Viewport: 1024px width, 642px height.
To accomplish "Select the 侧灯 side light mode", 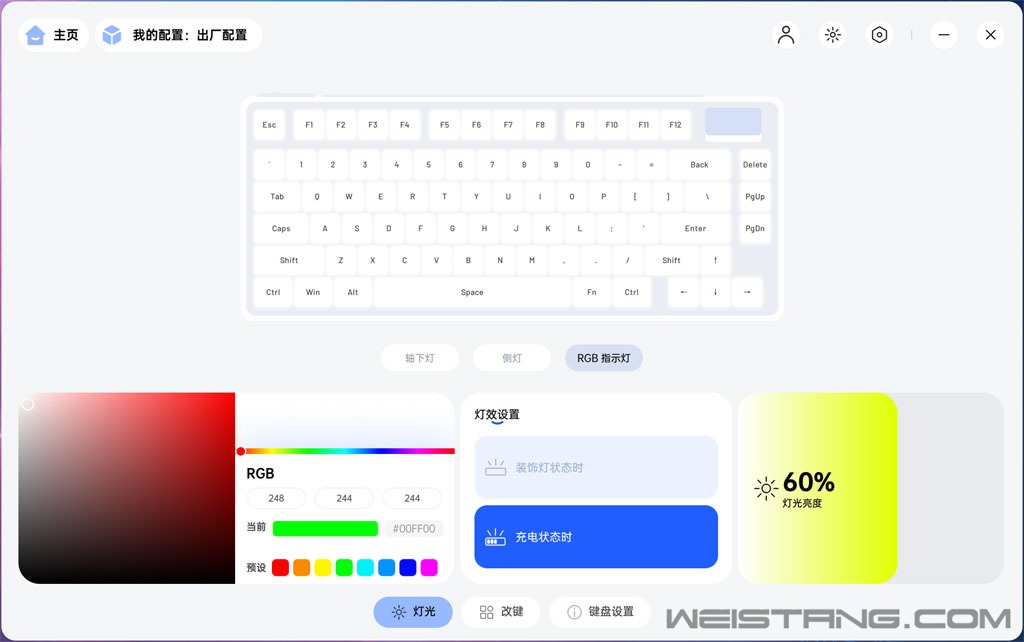I will pos(512,358).
